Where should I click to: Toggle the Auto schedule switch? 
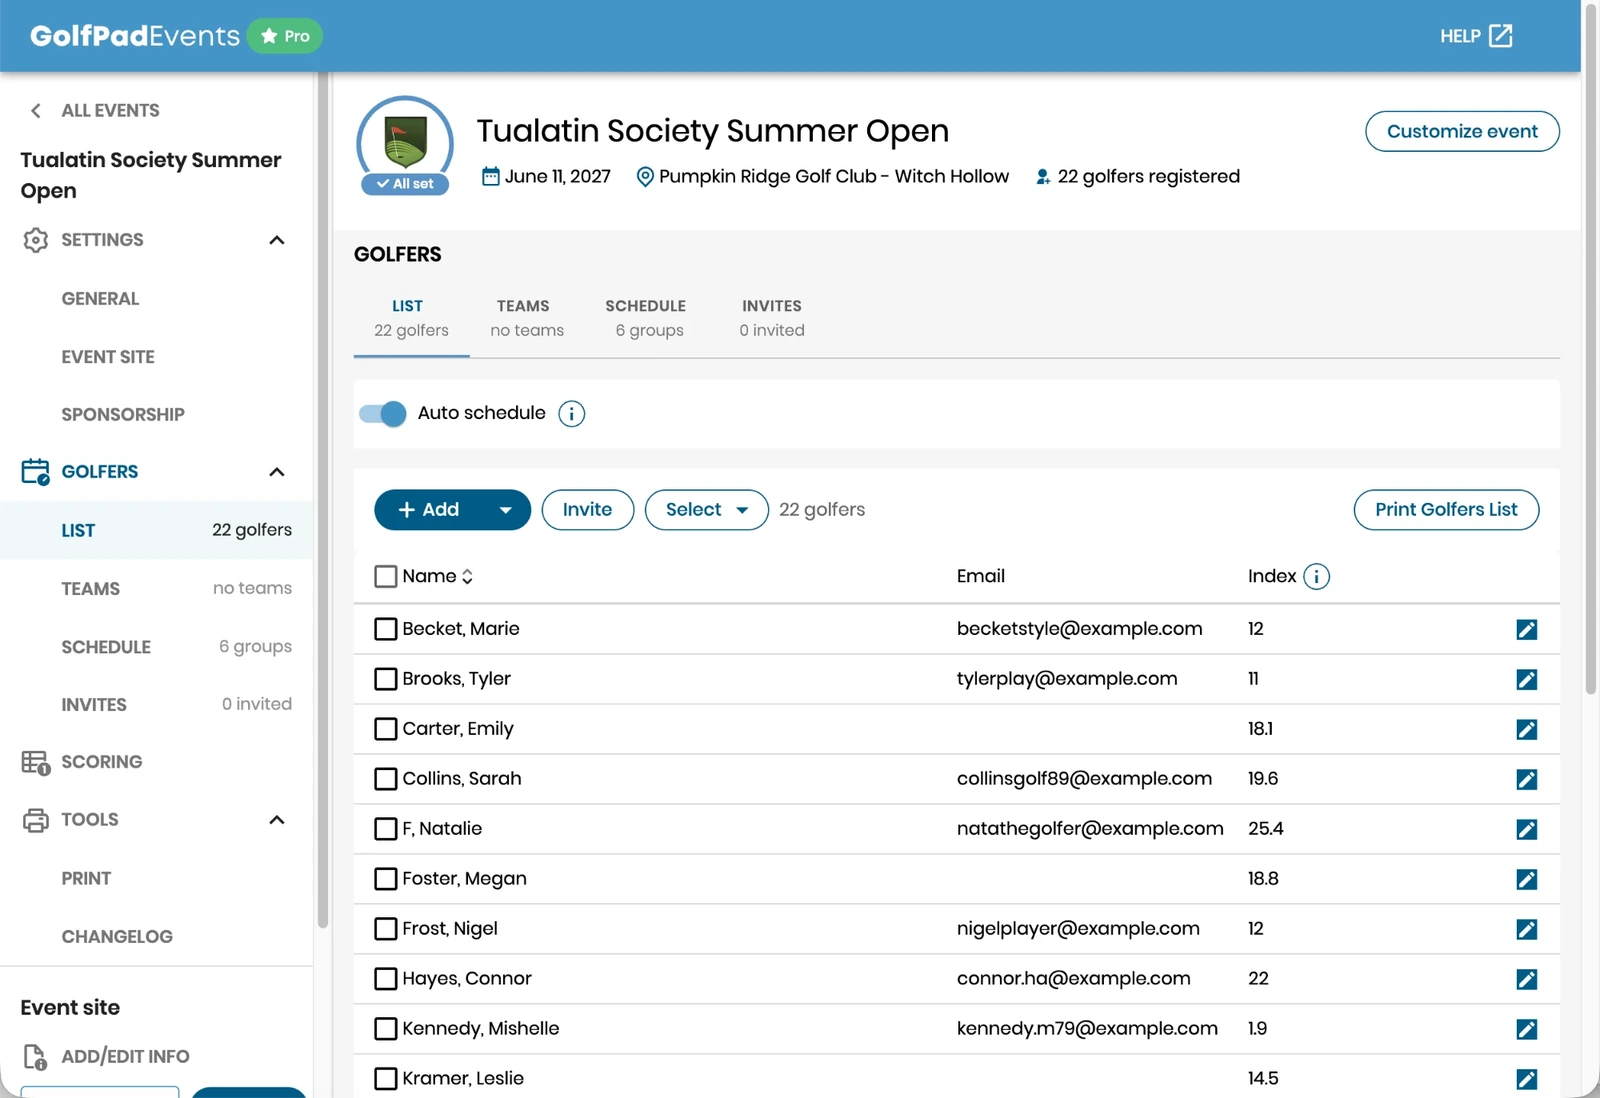[x=383, y=414]
